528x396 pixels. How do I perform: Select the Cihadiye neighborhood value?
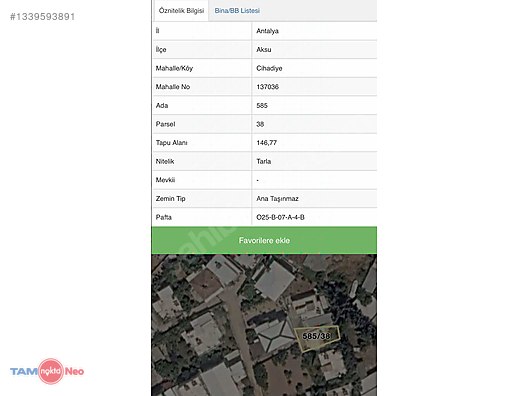[269, 68]
